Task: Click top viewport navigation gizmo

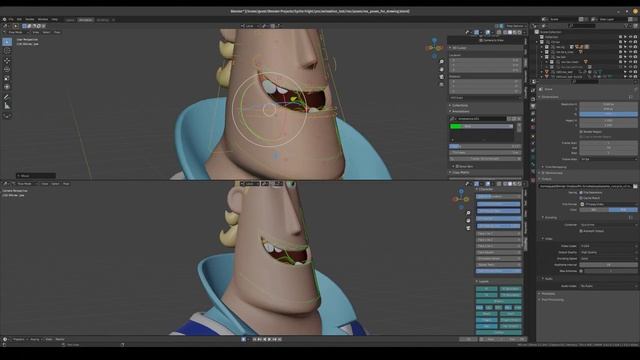Action: pyautogui.click(x=434, y=48)
